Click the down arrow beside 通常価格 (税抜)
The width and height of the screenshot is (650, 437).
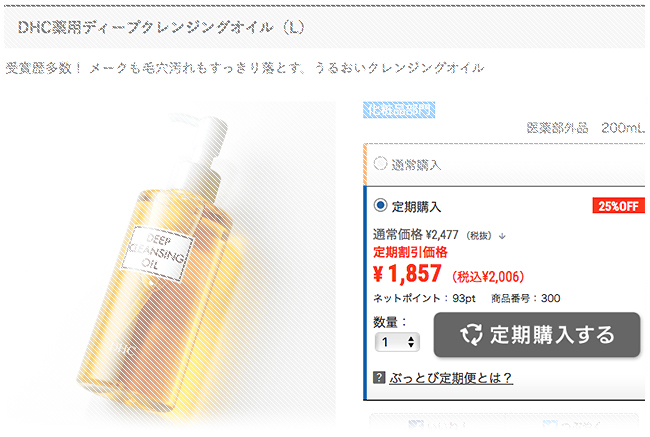coord(502,236)
